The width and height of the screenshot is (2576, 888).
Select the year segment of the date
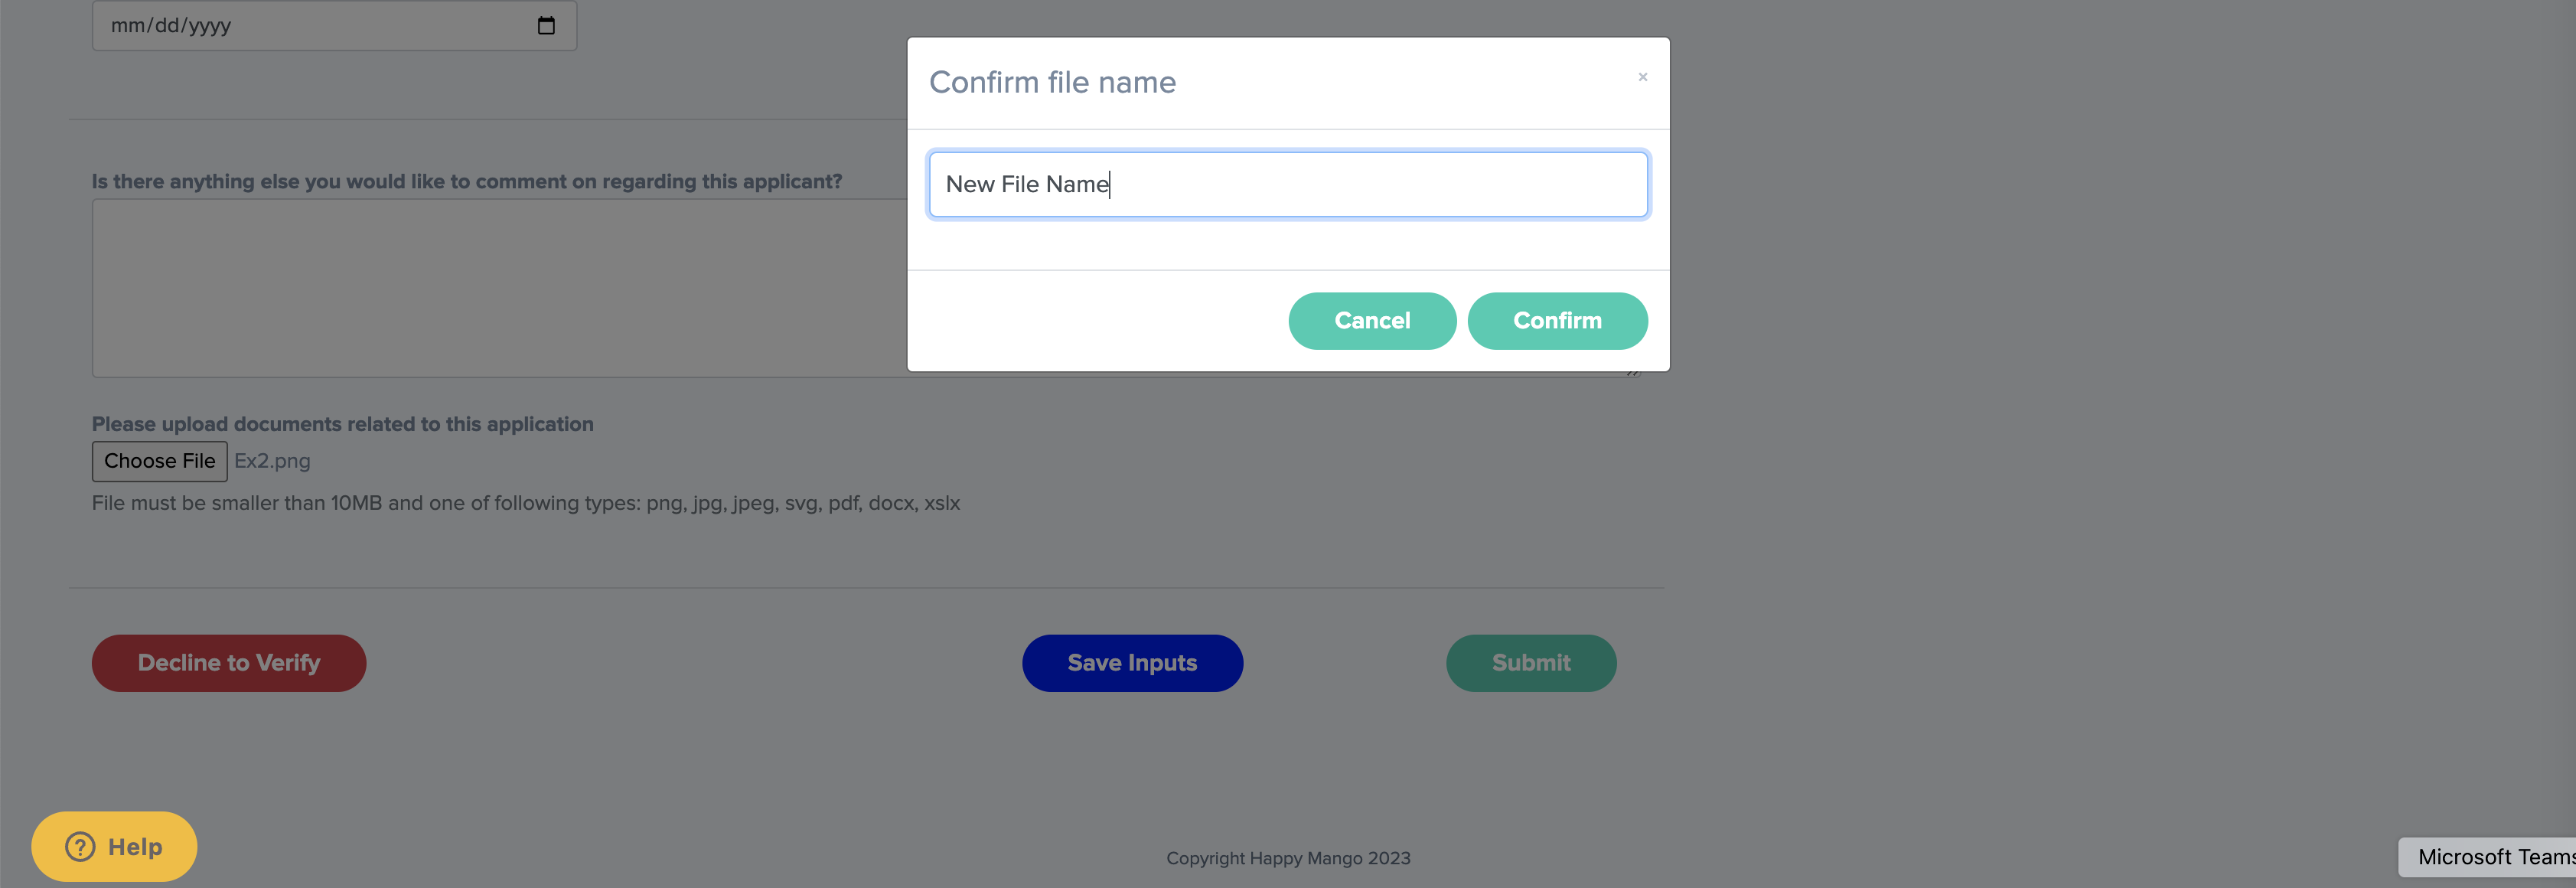[x=210, y=26]
